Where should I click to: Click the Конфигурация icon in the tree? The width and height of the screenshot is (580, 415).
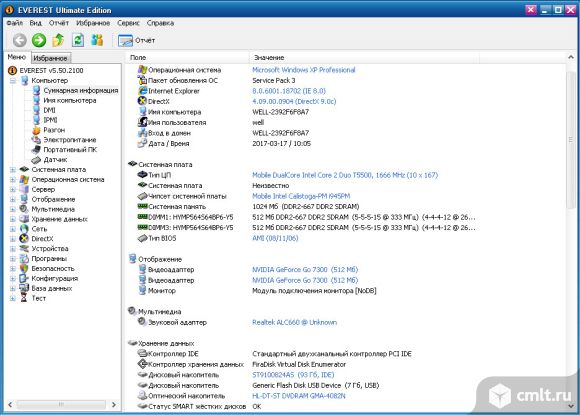tap(24, 279)
